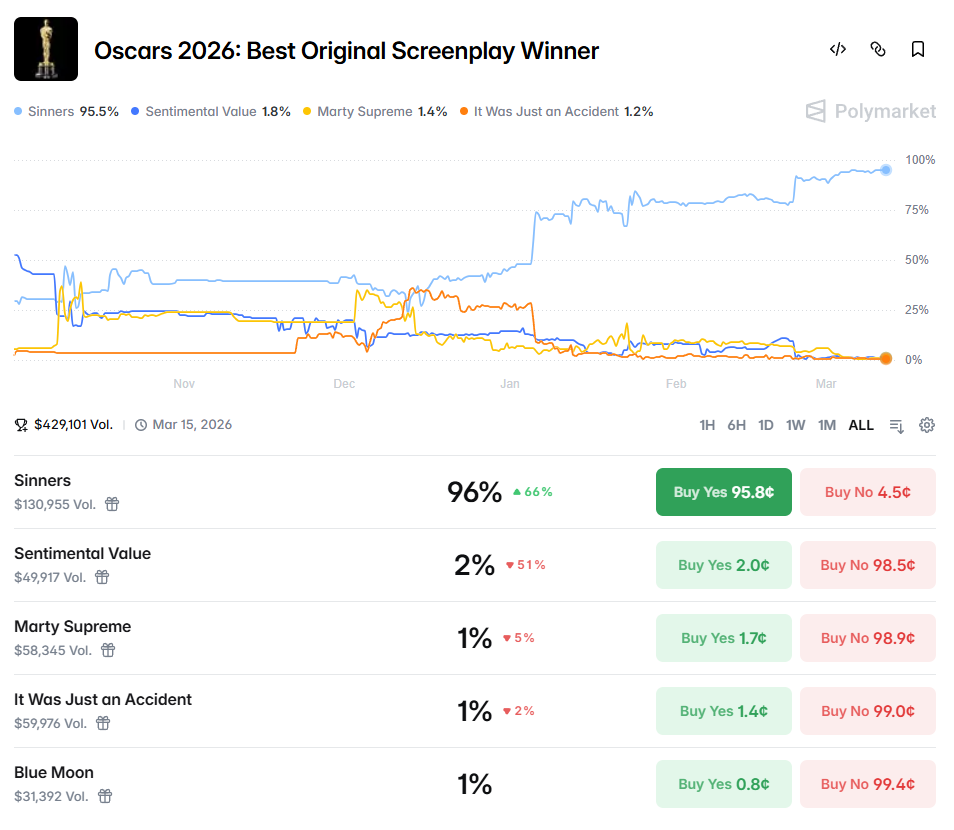Buy Yes on It Was Just an Accident
The width and height of the screenshot is (954, 830).
(723, 711)
